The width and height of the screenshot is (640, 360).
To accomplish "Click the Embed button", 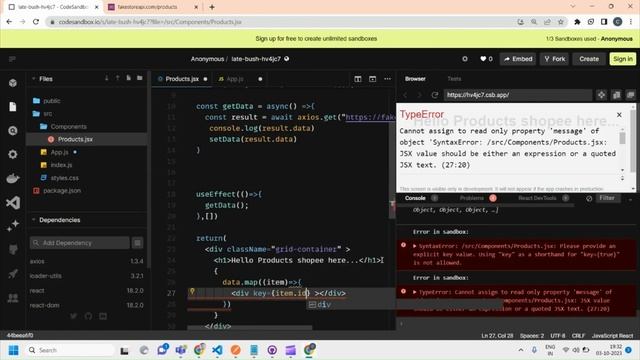I will click(518, 59).
